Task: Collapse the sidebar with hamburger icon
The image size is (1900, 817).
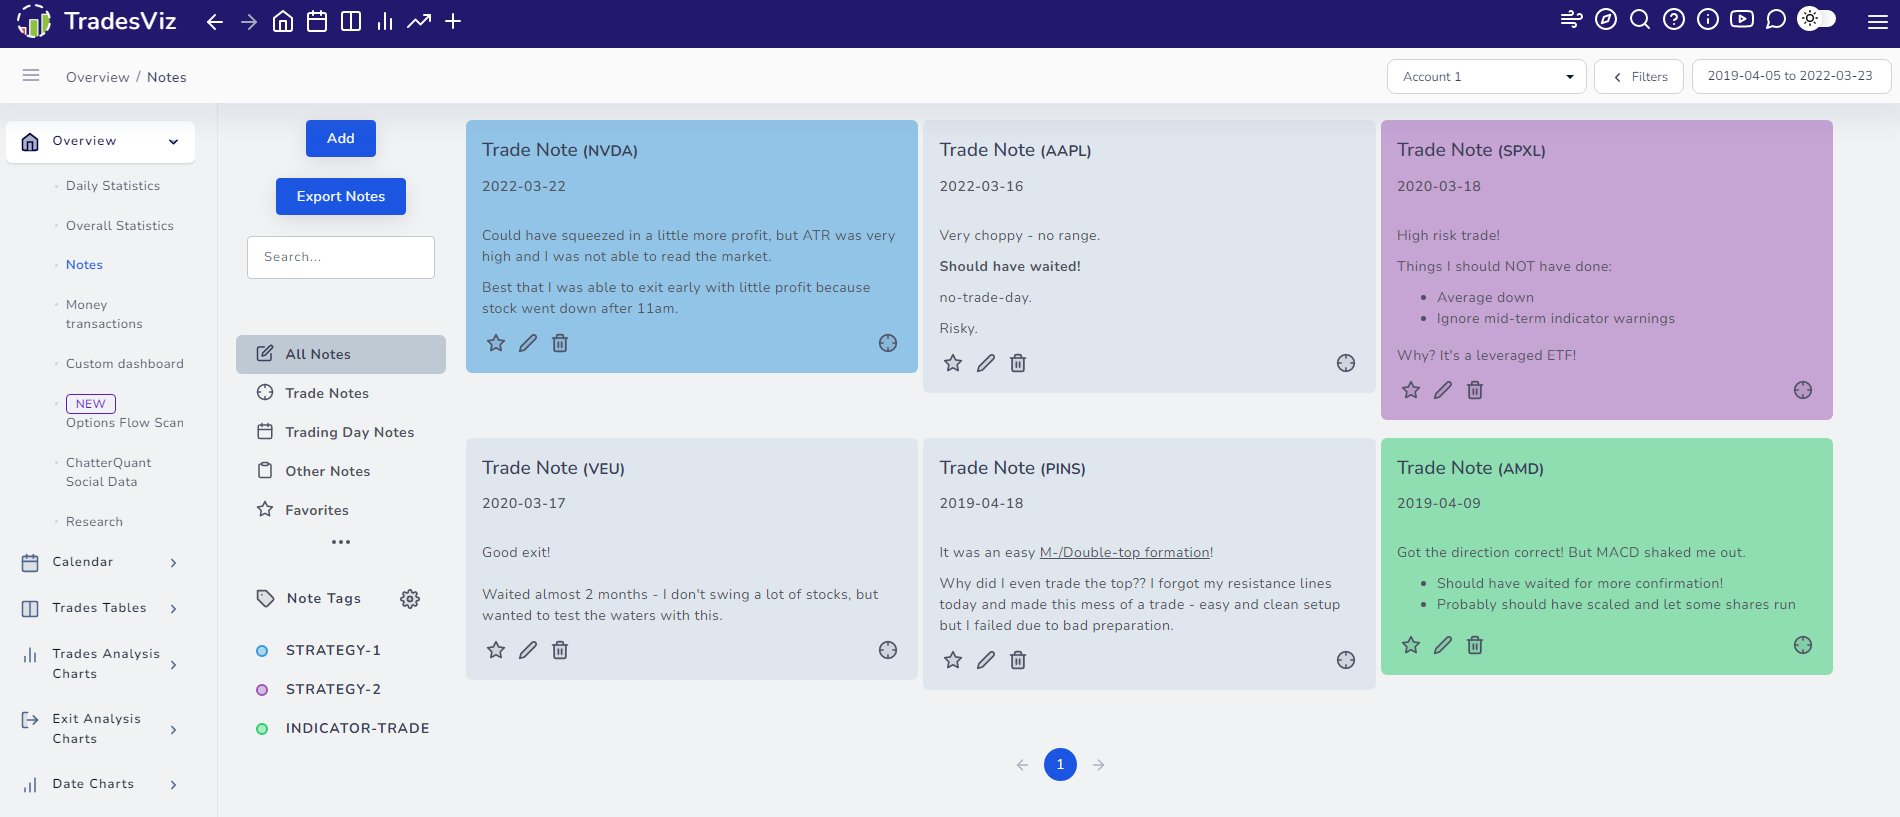Action: pos(31,76)
